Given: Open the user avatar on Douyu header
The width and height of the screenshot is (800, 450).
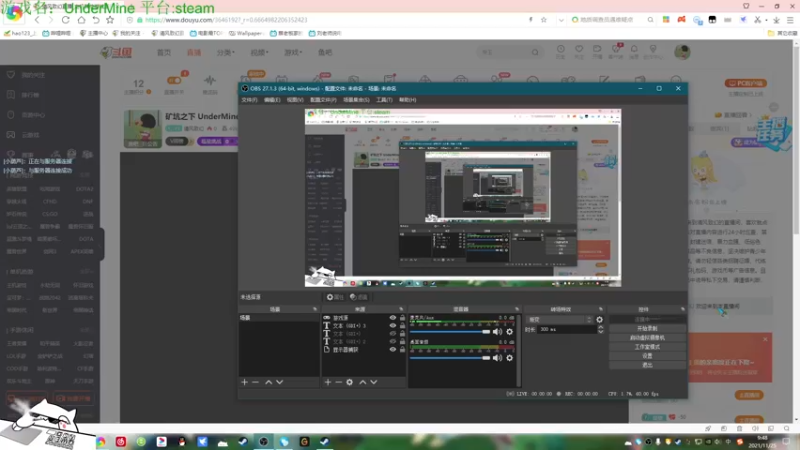Looking at the screenshot, I should pyautogui.click(x=682, y=52).
